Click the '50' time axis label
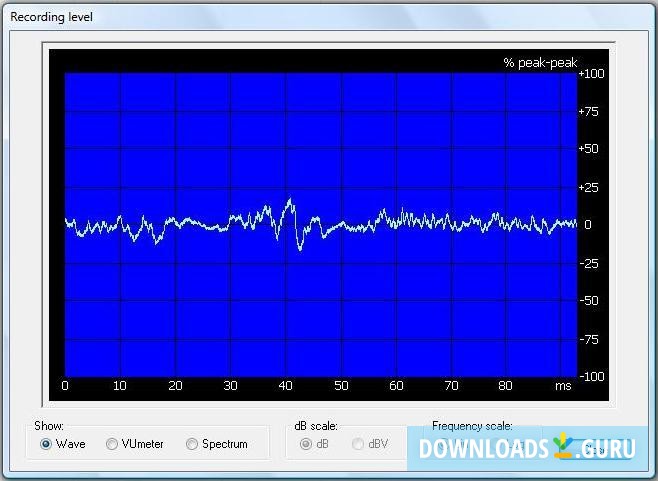This screenshot has height=481, width=658. [x=341, y=385]
